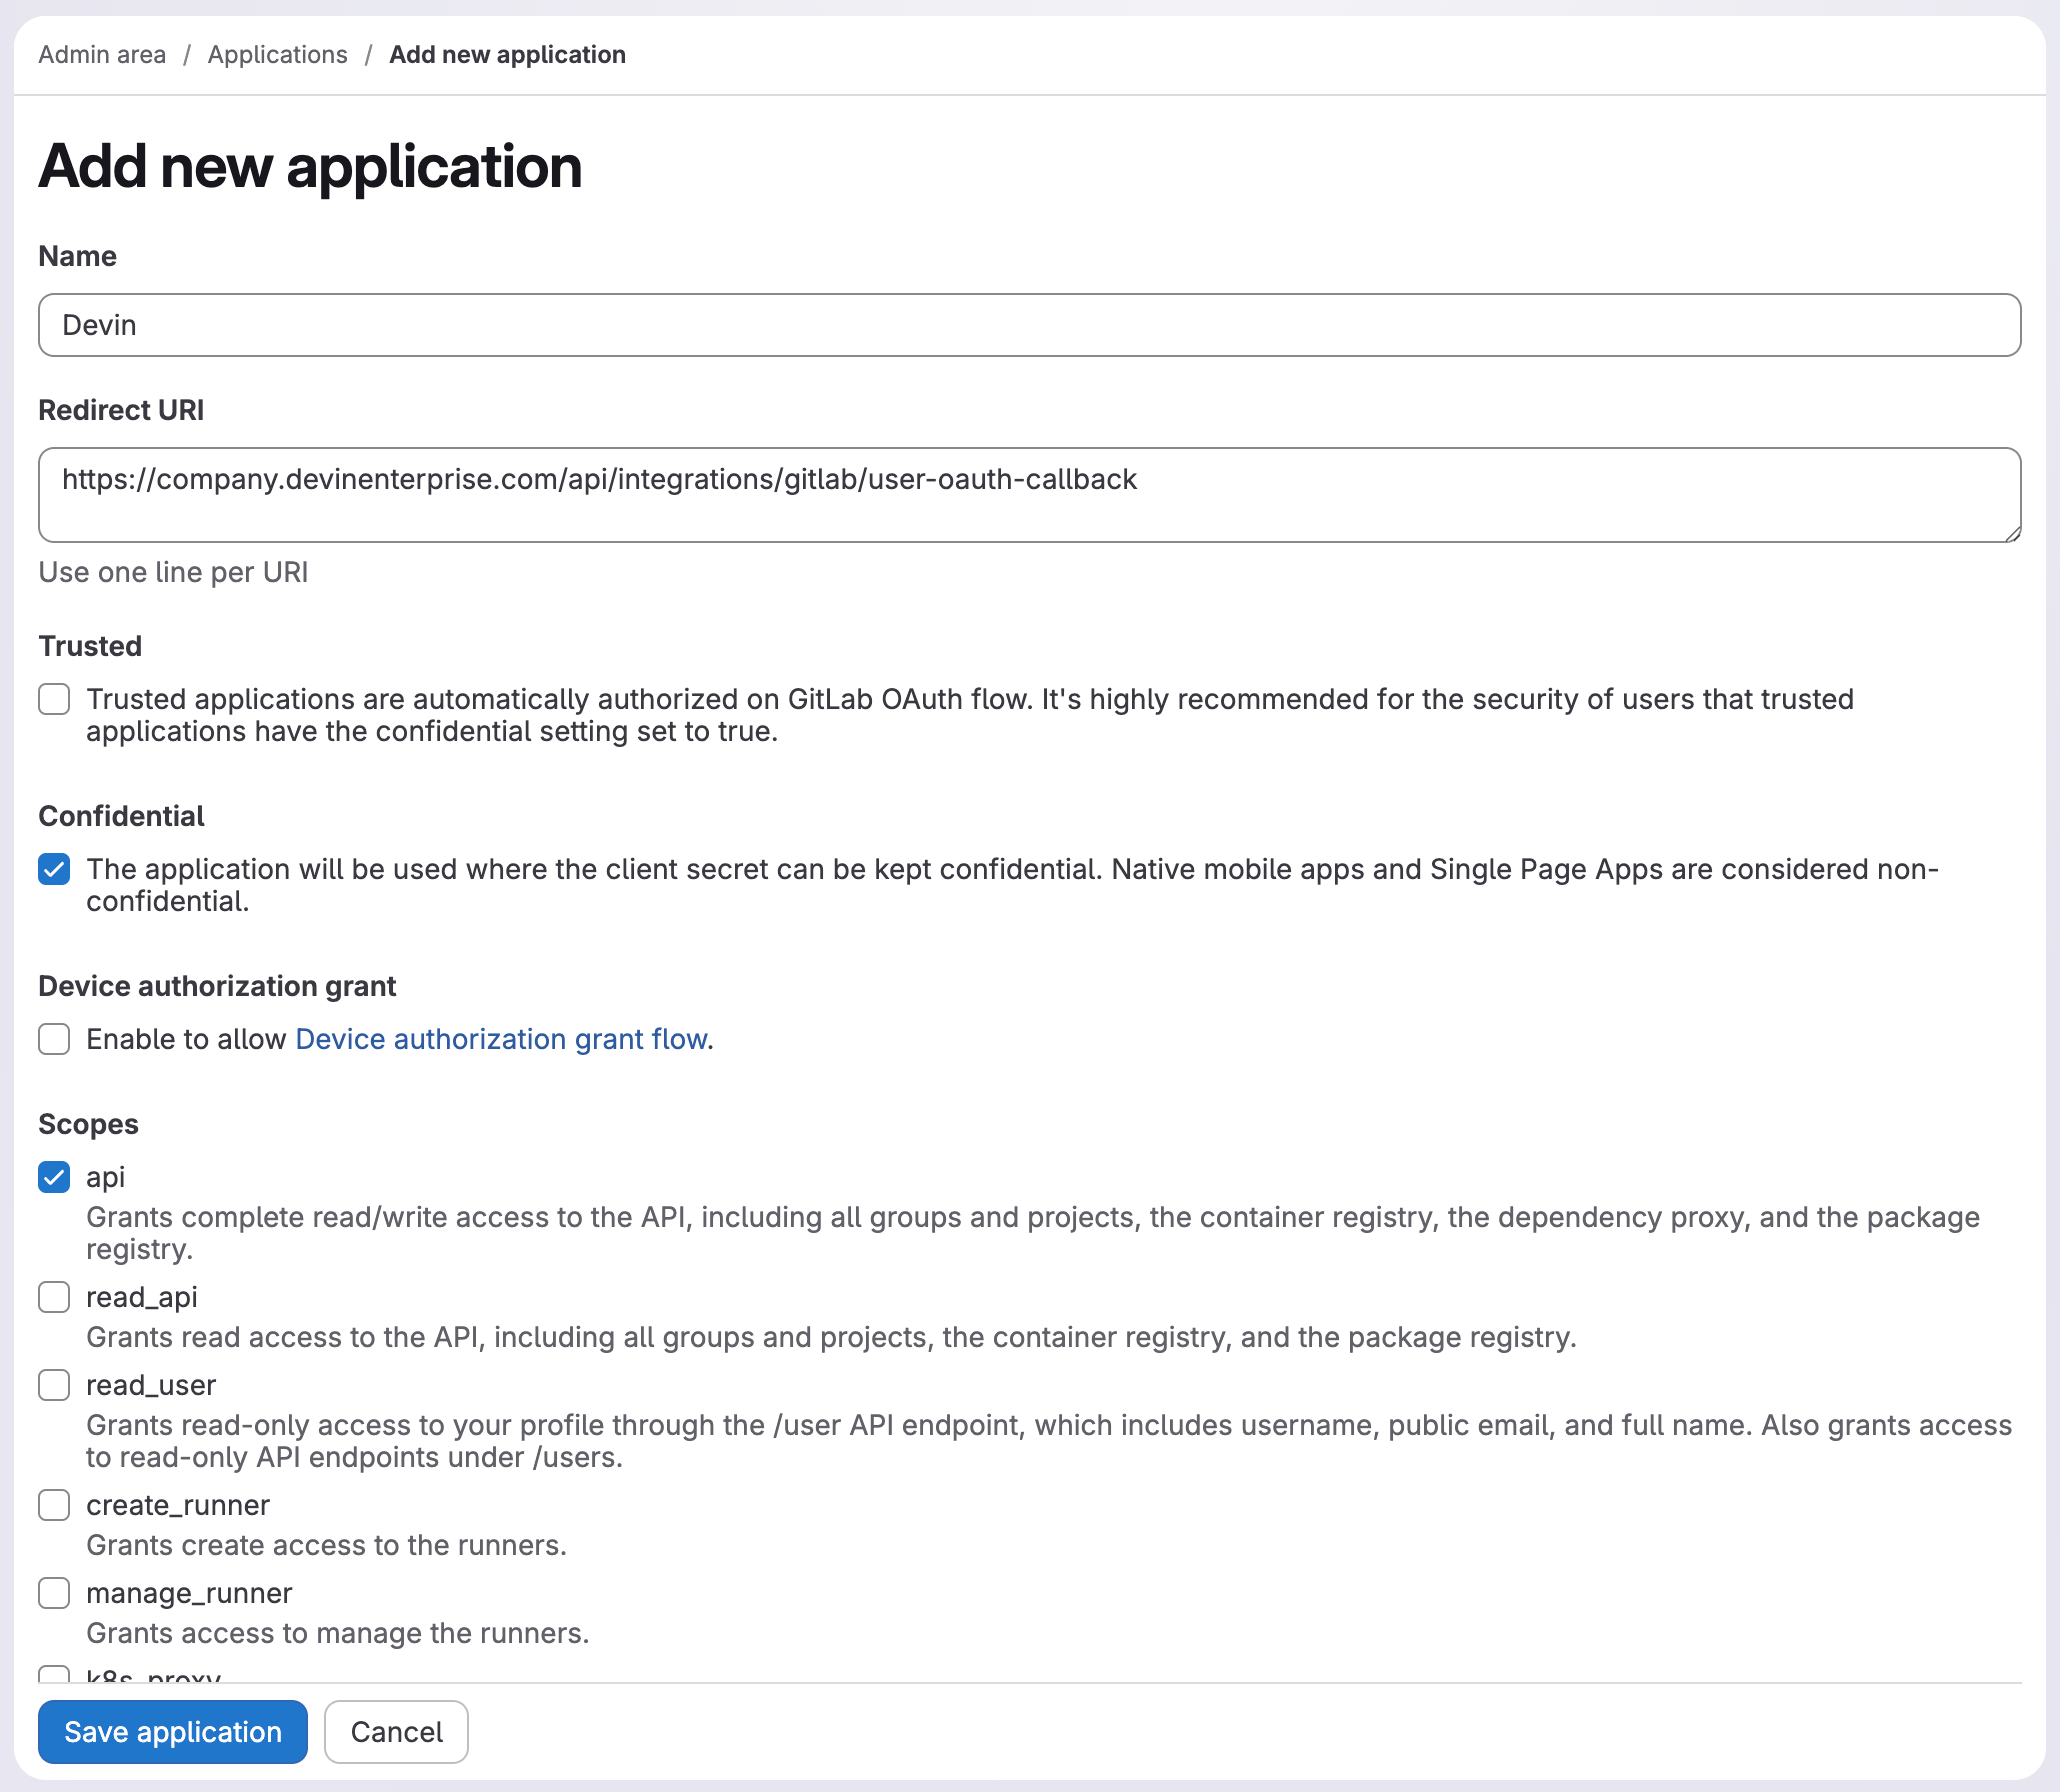Open the Admin area breadcrumb link
Screen dimensions: 2060x1792
102,54
